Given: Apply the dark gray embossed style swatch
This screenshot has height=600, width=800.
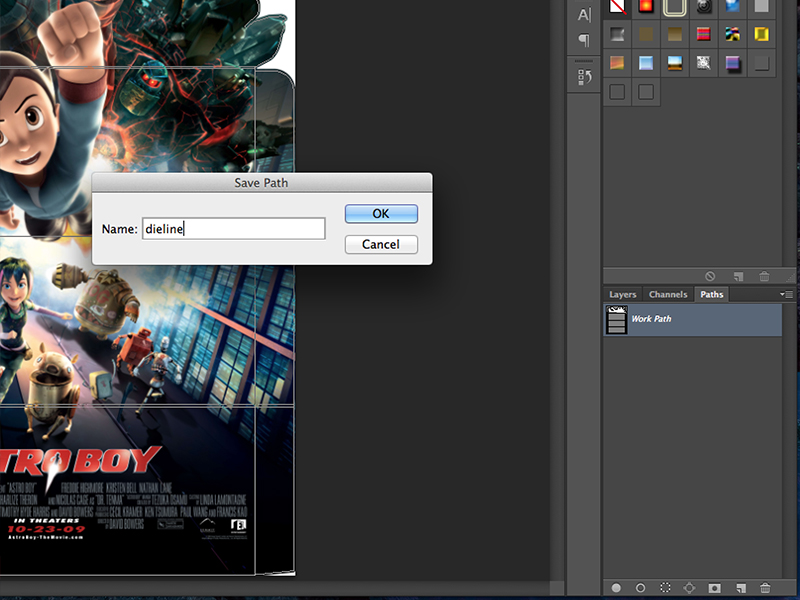Looking at the screenshot, I should coord(761,63).
